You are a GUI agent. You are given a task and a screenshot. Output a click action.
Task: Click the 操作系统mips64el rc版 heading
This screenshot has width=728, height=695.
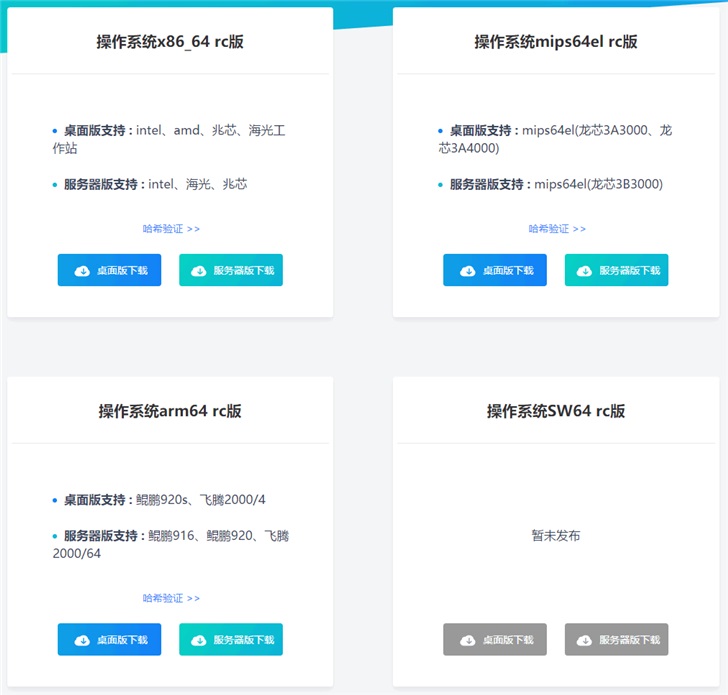[x=556, y=42]
